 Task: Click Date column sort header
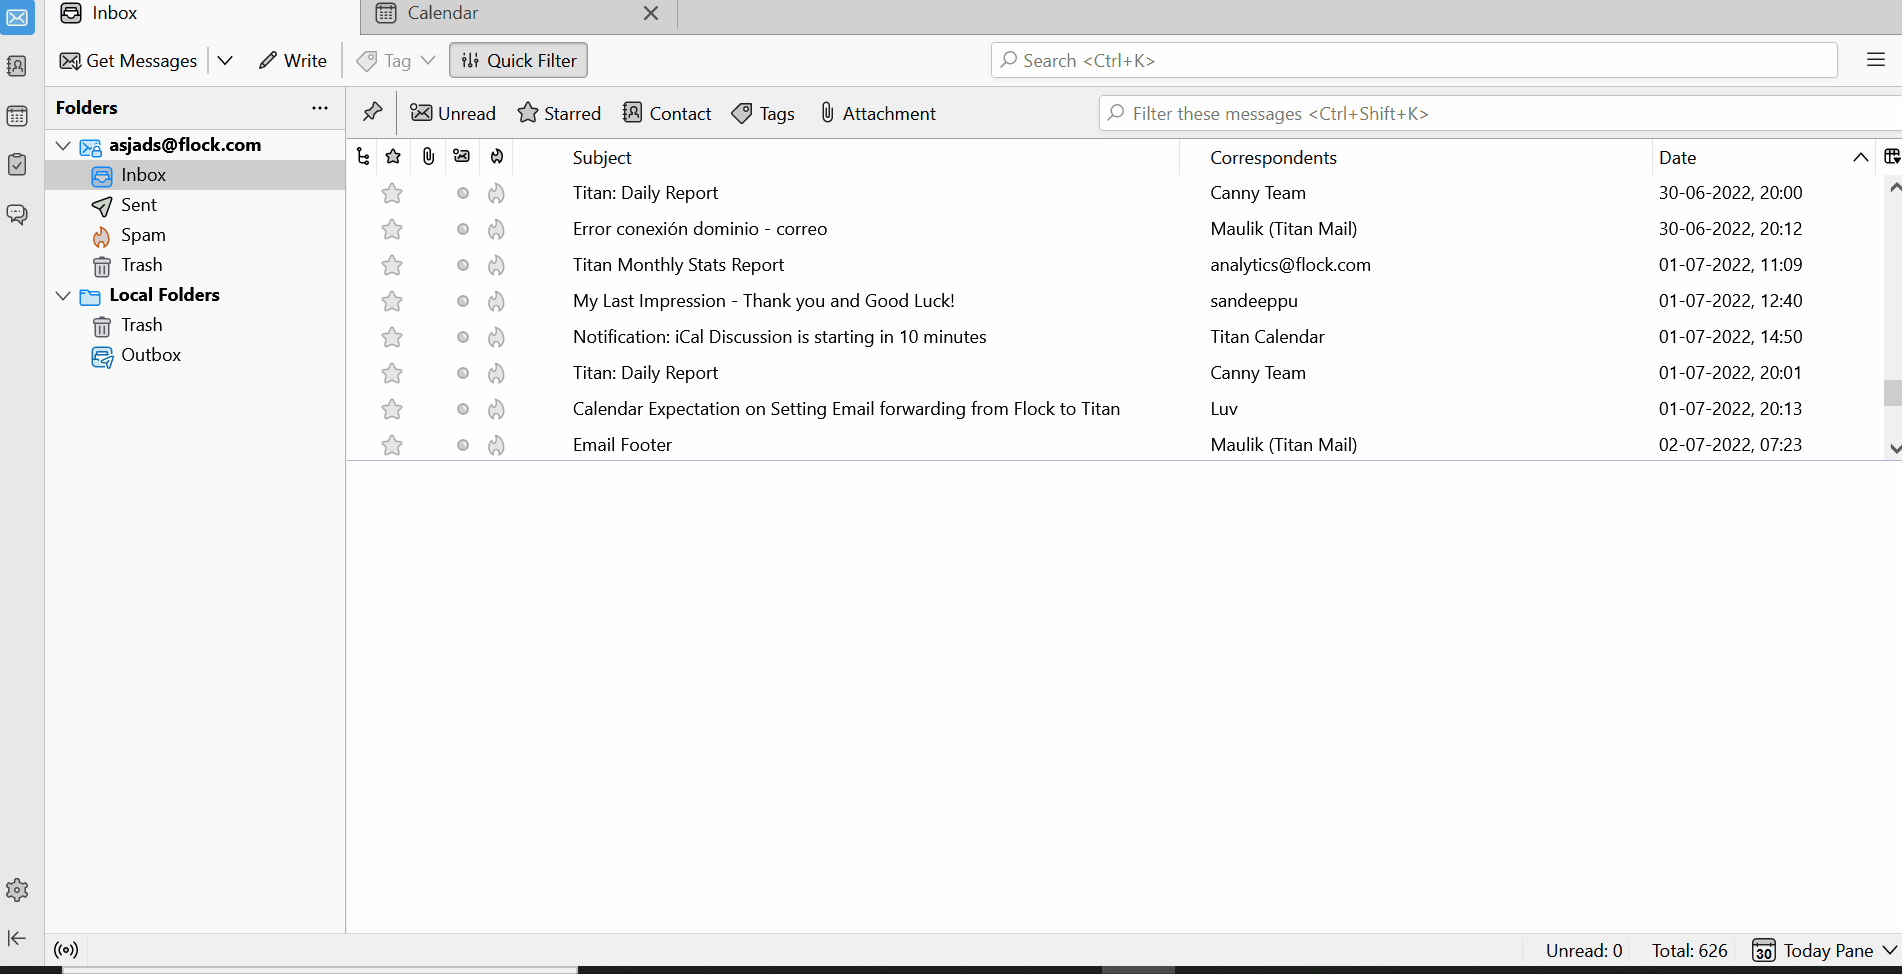pyautogui.click(x=1762, y=157)
